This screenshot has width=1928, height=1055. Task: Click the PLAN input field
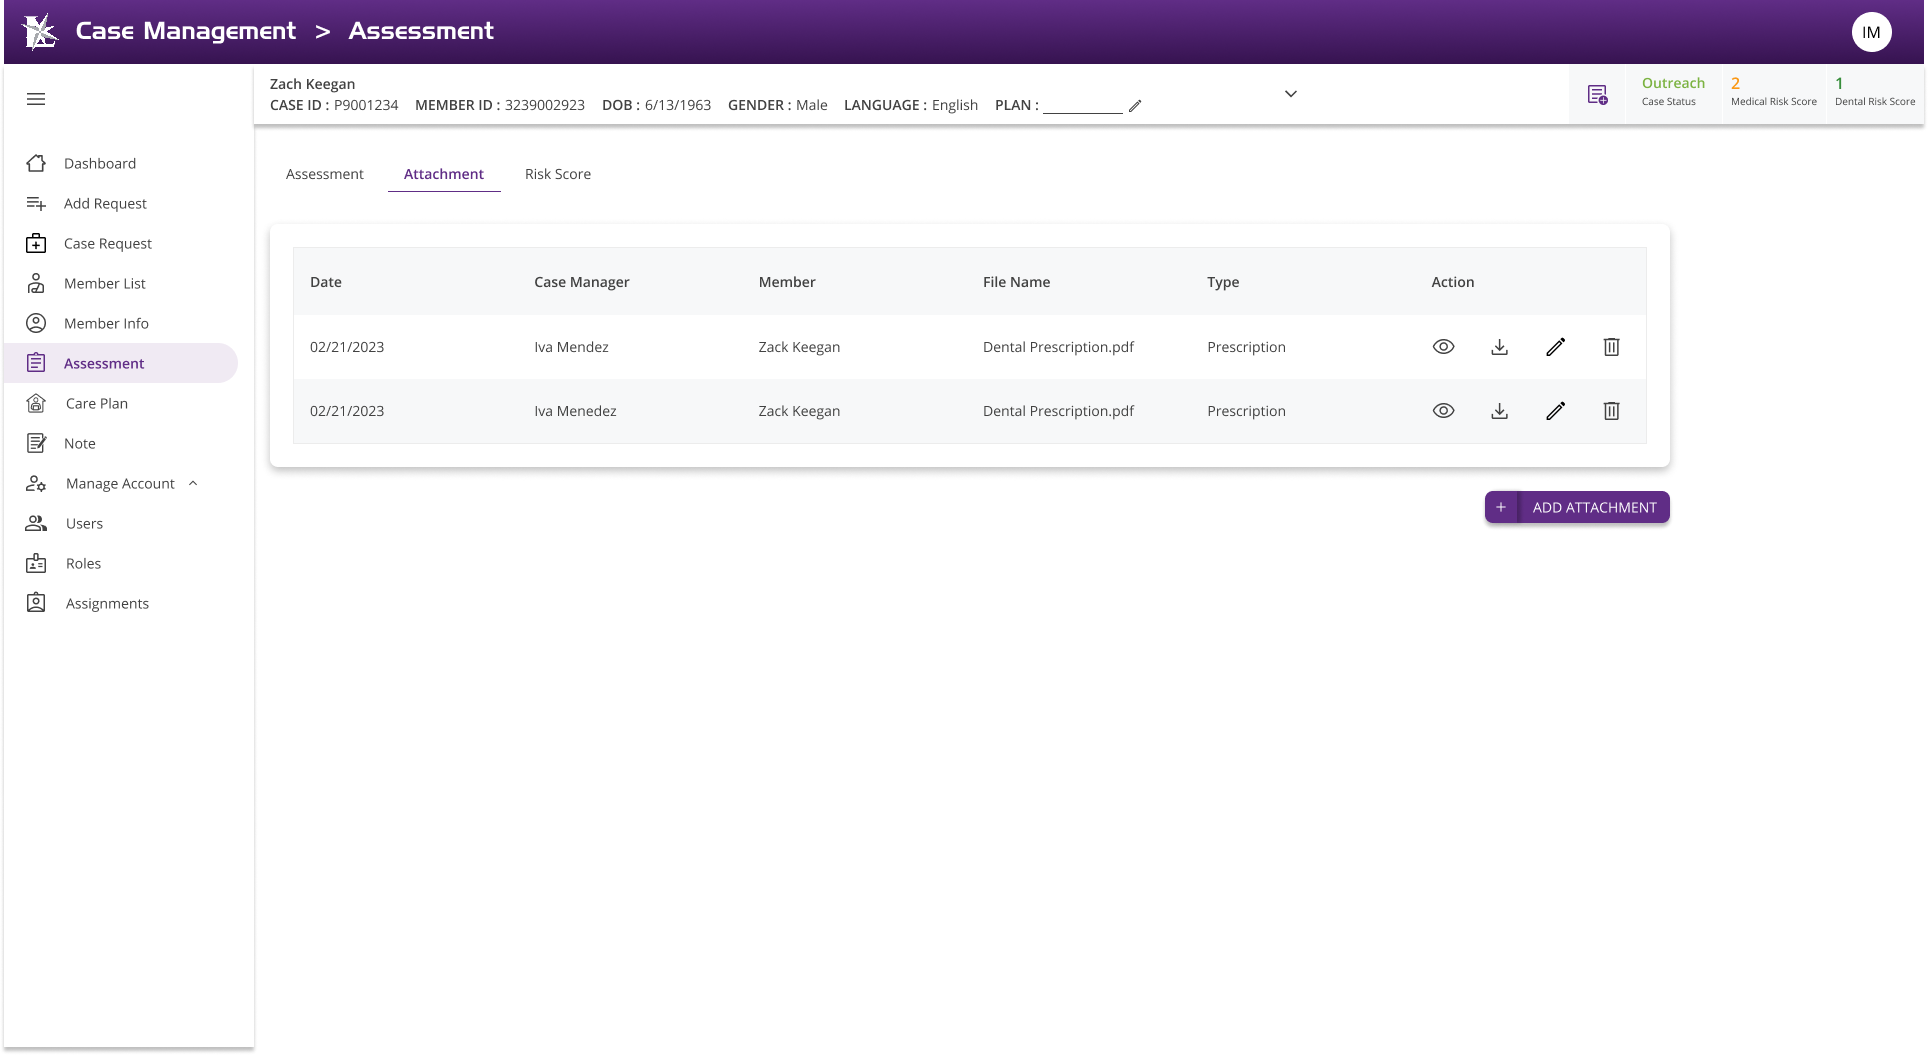click(x=1082, y=105)
